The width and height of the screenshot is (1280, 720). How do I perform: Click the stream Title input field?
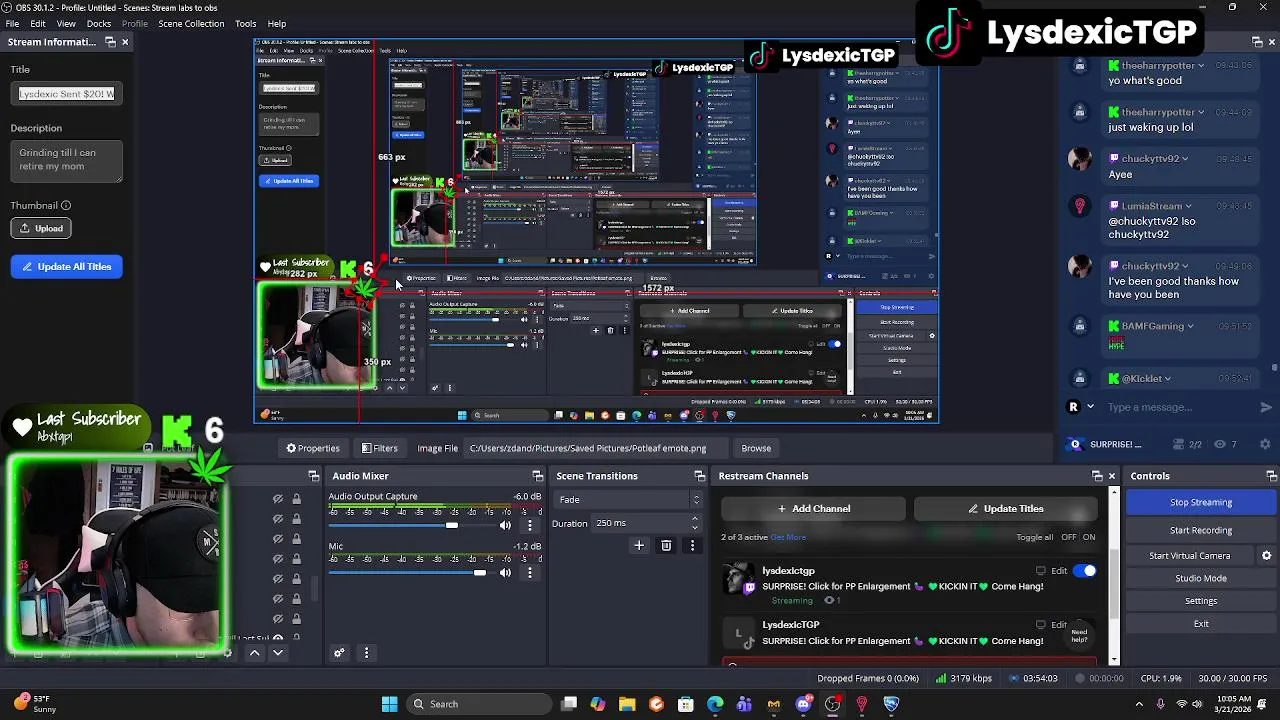[67, 93]
